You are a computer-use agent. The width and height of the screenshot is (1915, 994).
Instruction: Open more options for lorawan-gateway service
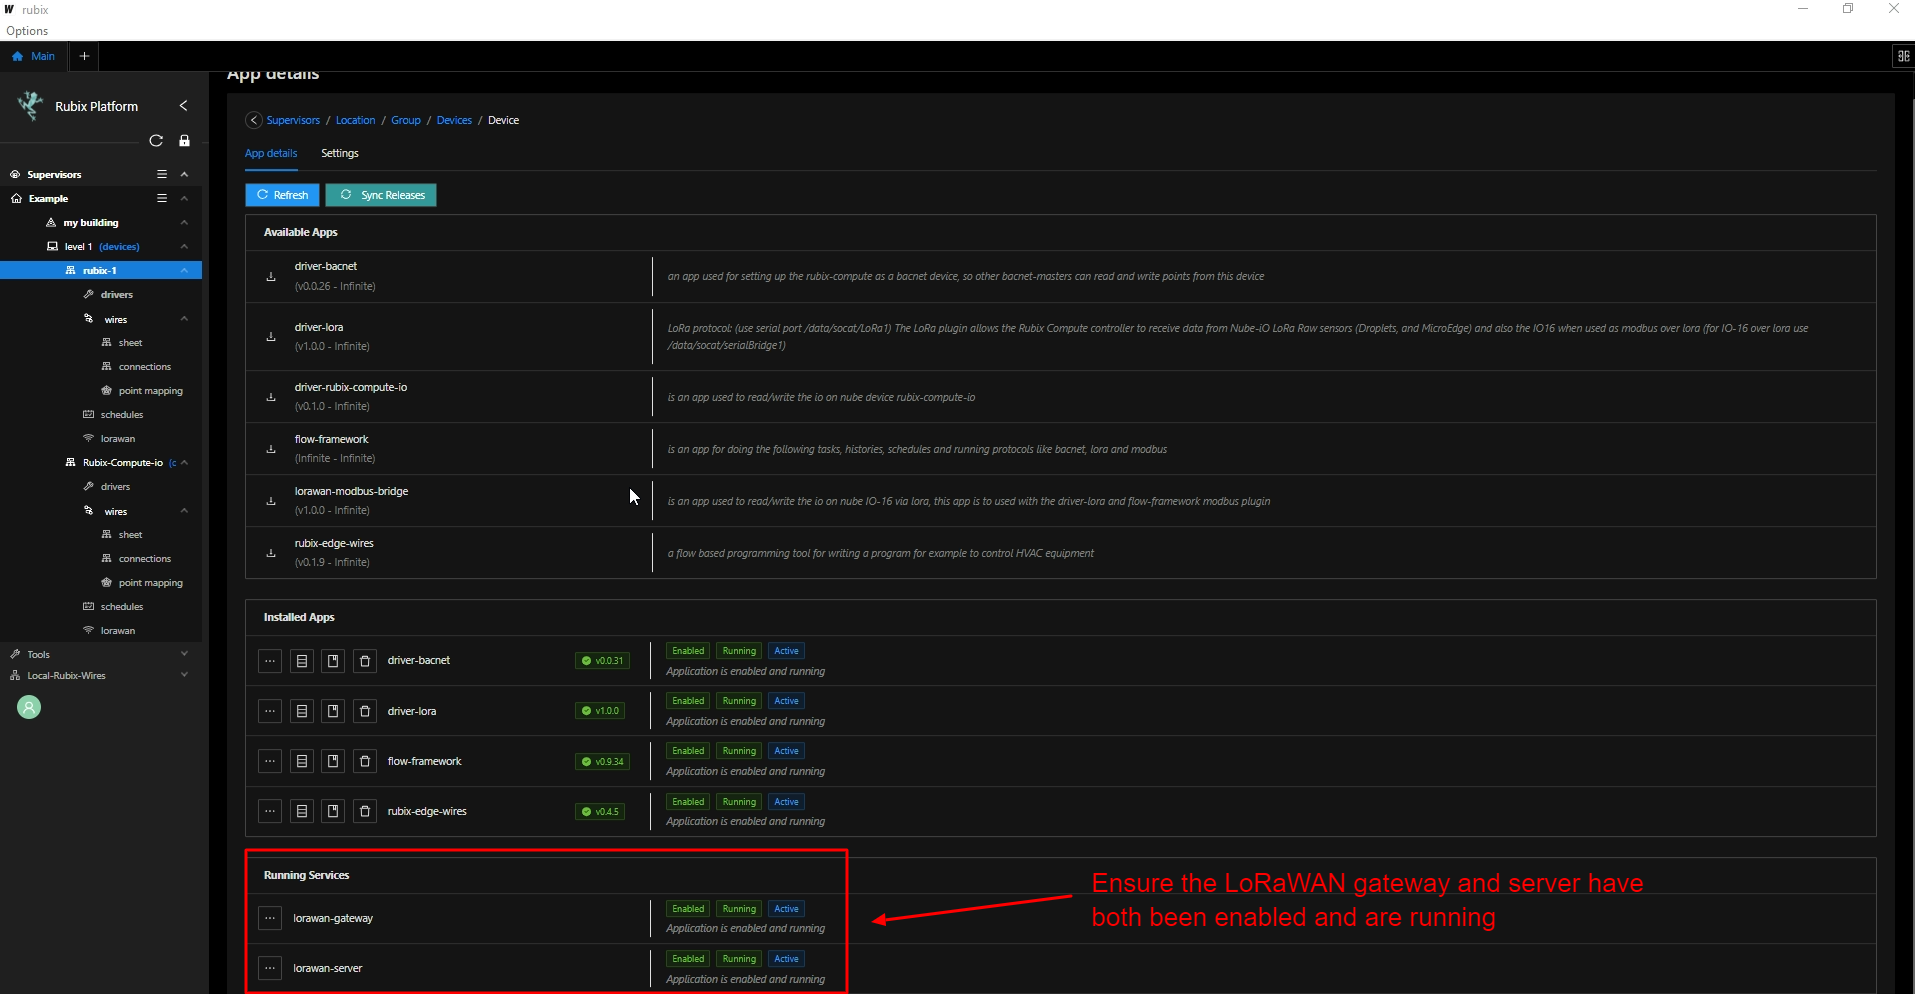pyautogui.click(x=270, y=918)
